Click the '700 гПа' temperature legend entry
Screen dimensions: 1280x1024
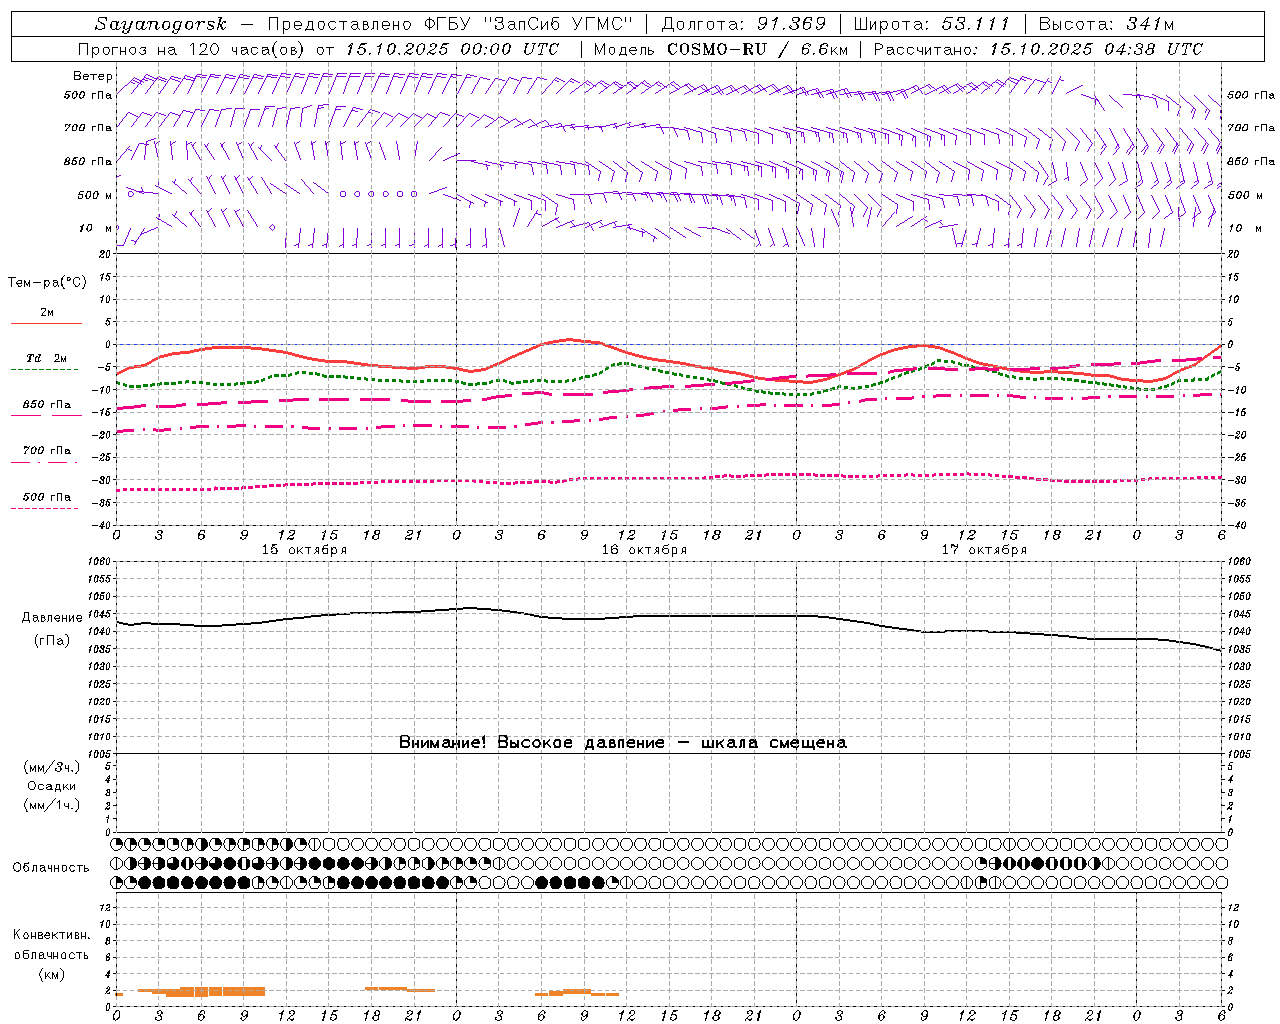pos(47,450)
